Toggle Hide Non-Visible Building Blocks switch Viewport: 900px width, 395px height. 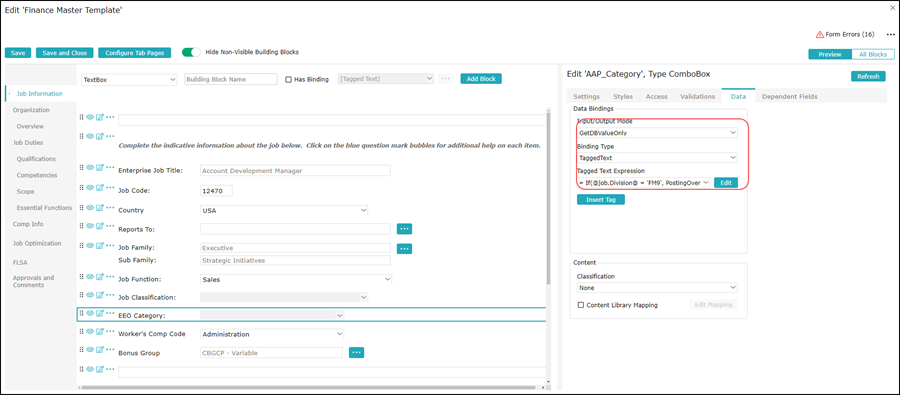tap(191, 52)
